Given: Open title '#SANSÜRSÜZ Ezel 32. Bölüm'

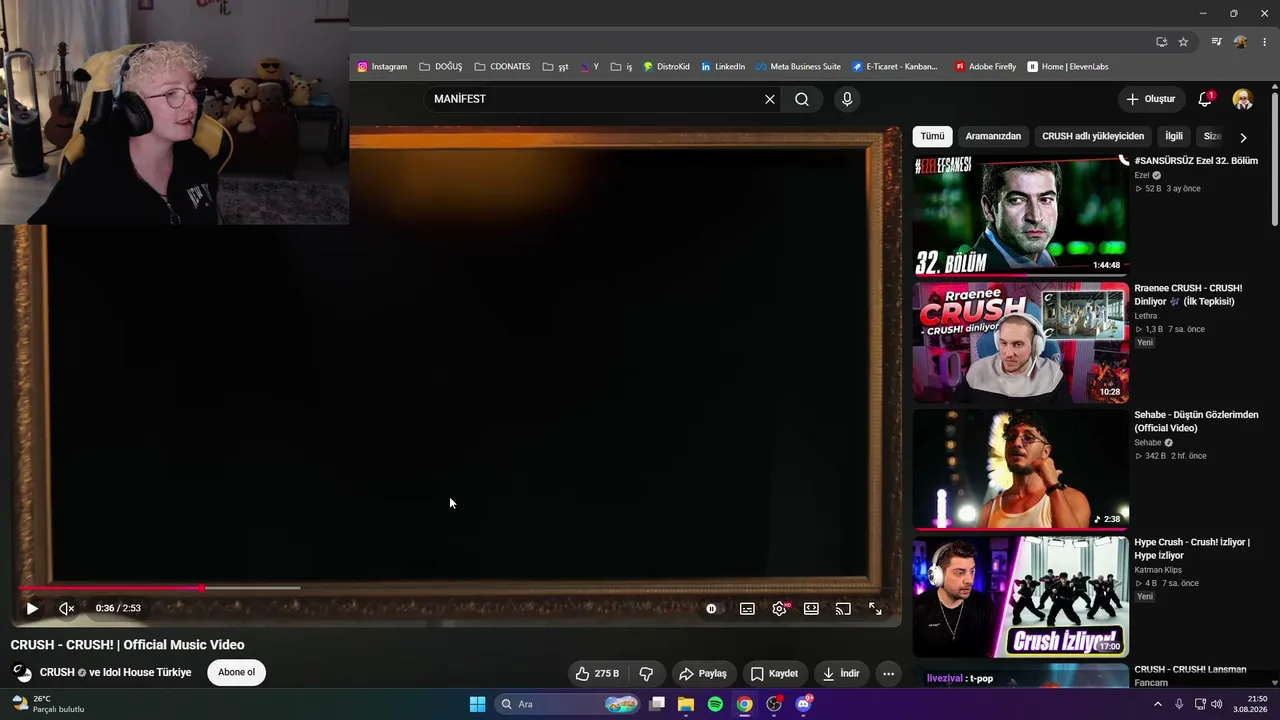Looking at the screenshot, I should (1196, 161).
